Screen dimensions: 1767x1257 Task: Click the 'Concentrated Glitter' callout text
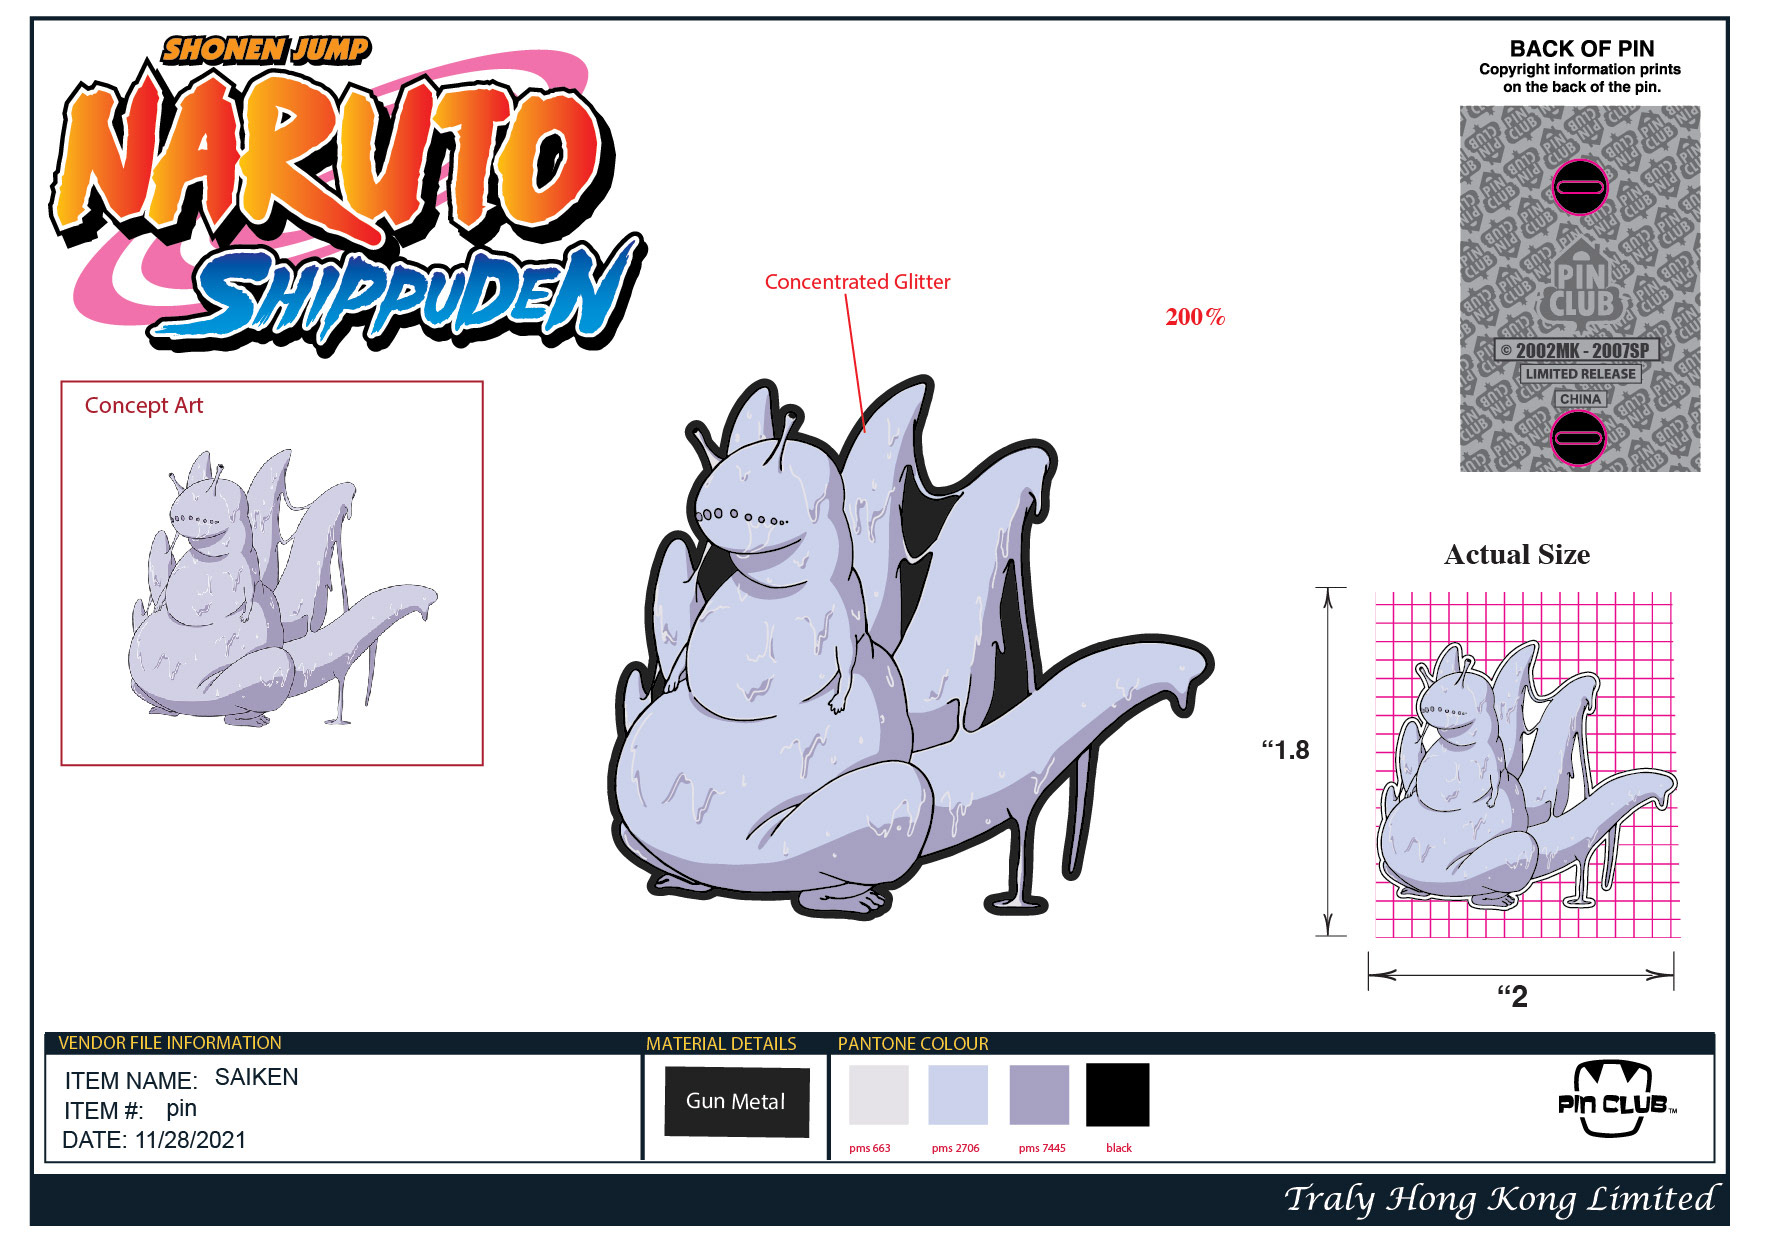tap(857, 282)
